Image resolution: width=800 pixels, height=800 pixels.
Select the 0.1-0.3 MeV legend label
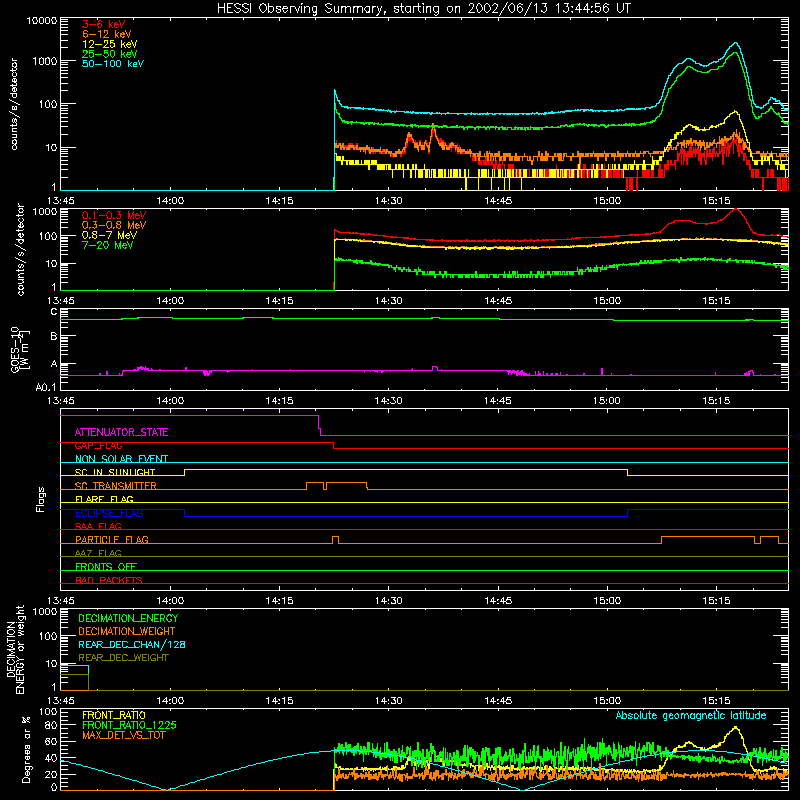coord(114,215)
